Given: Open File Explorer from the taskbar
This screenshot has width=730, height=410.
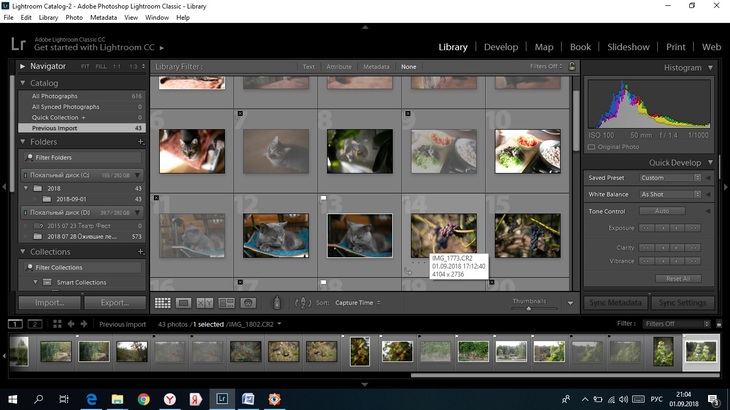Looking at the screenshot, I should [117, 399].
